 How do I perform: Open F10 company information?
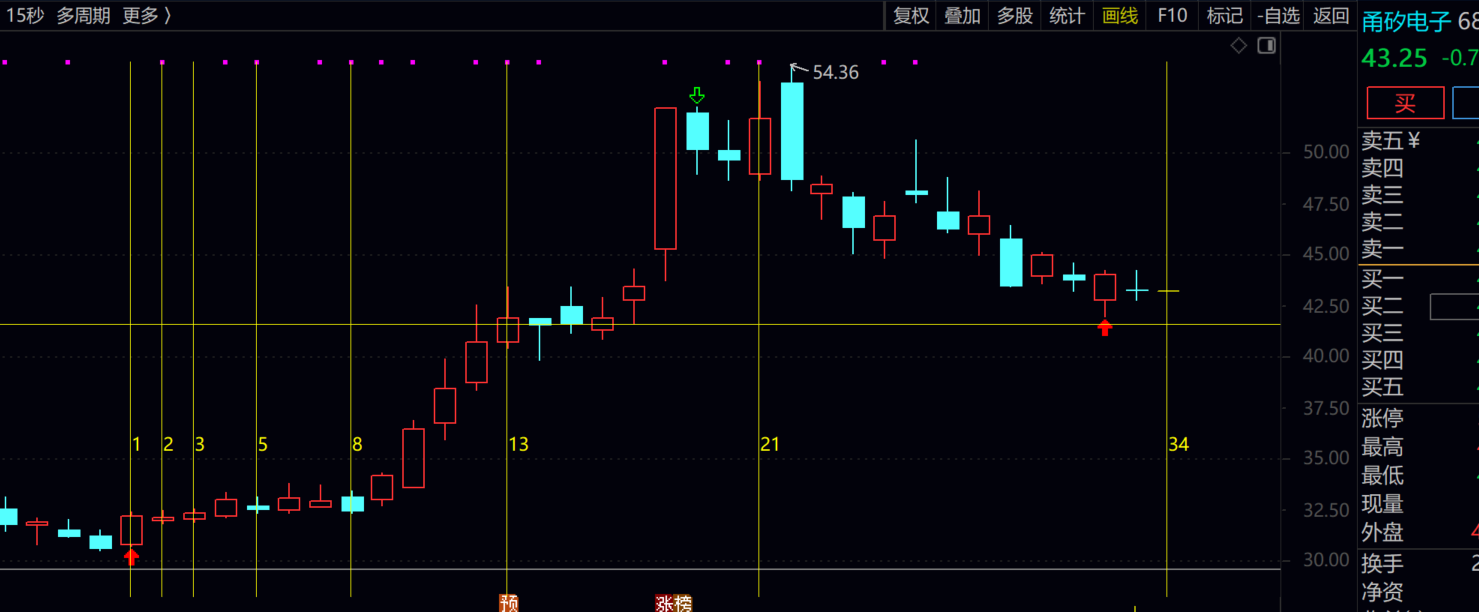1172,15
